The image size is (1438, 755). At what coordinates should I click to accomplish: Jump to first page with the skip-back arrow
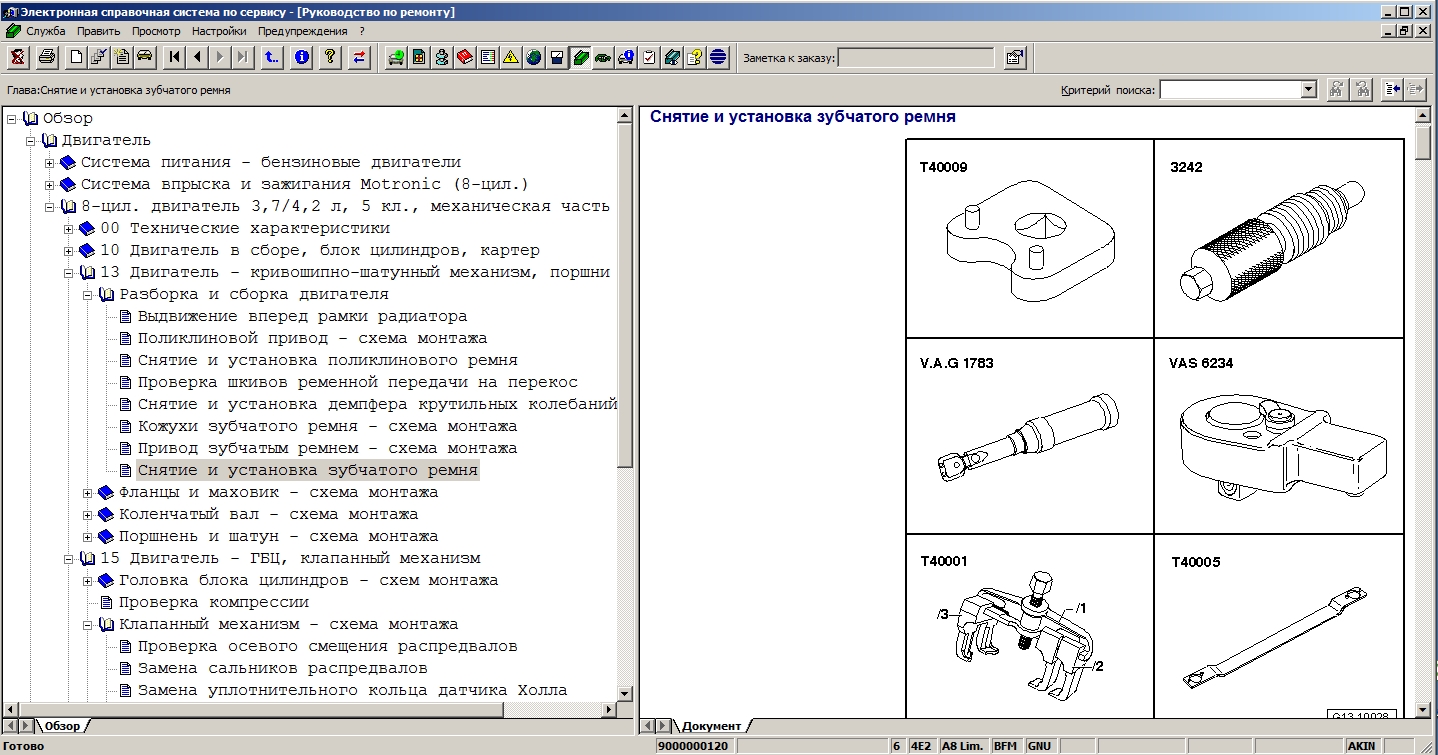pos(175,57)
